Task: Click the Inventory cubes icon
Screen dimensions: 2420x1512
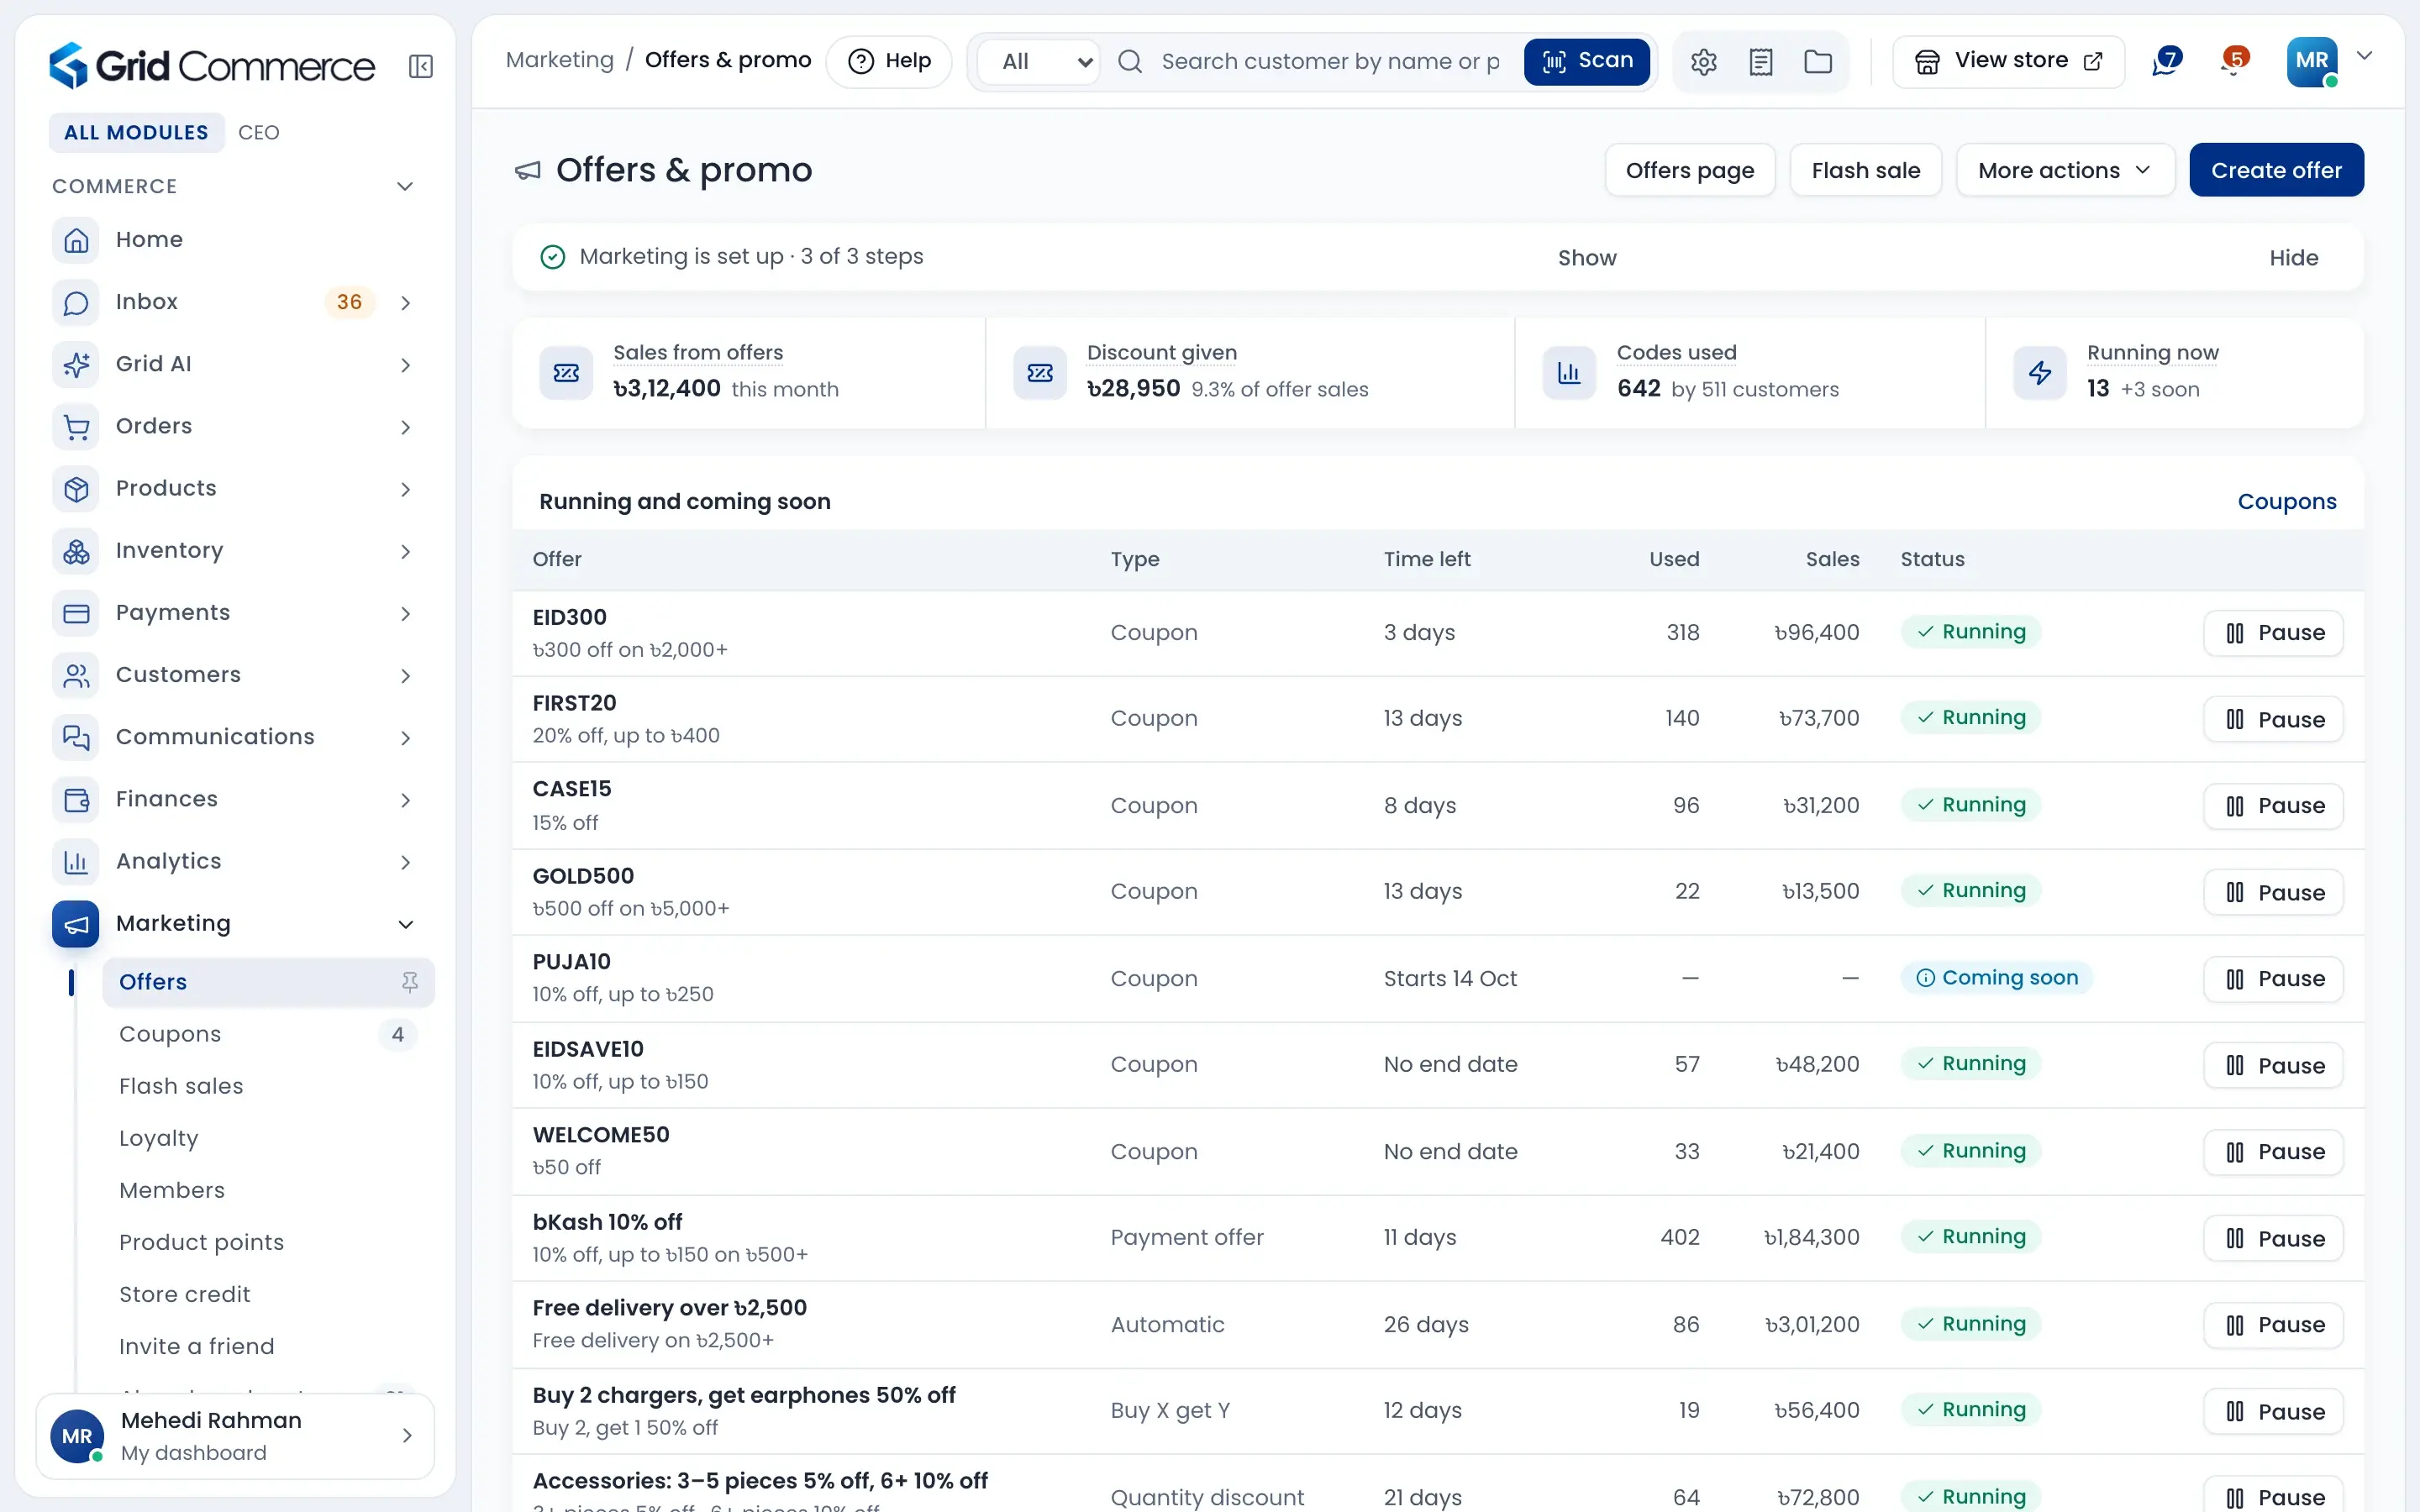Action: point(76,551)
